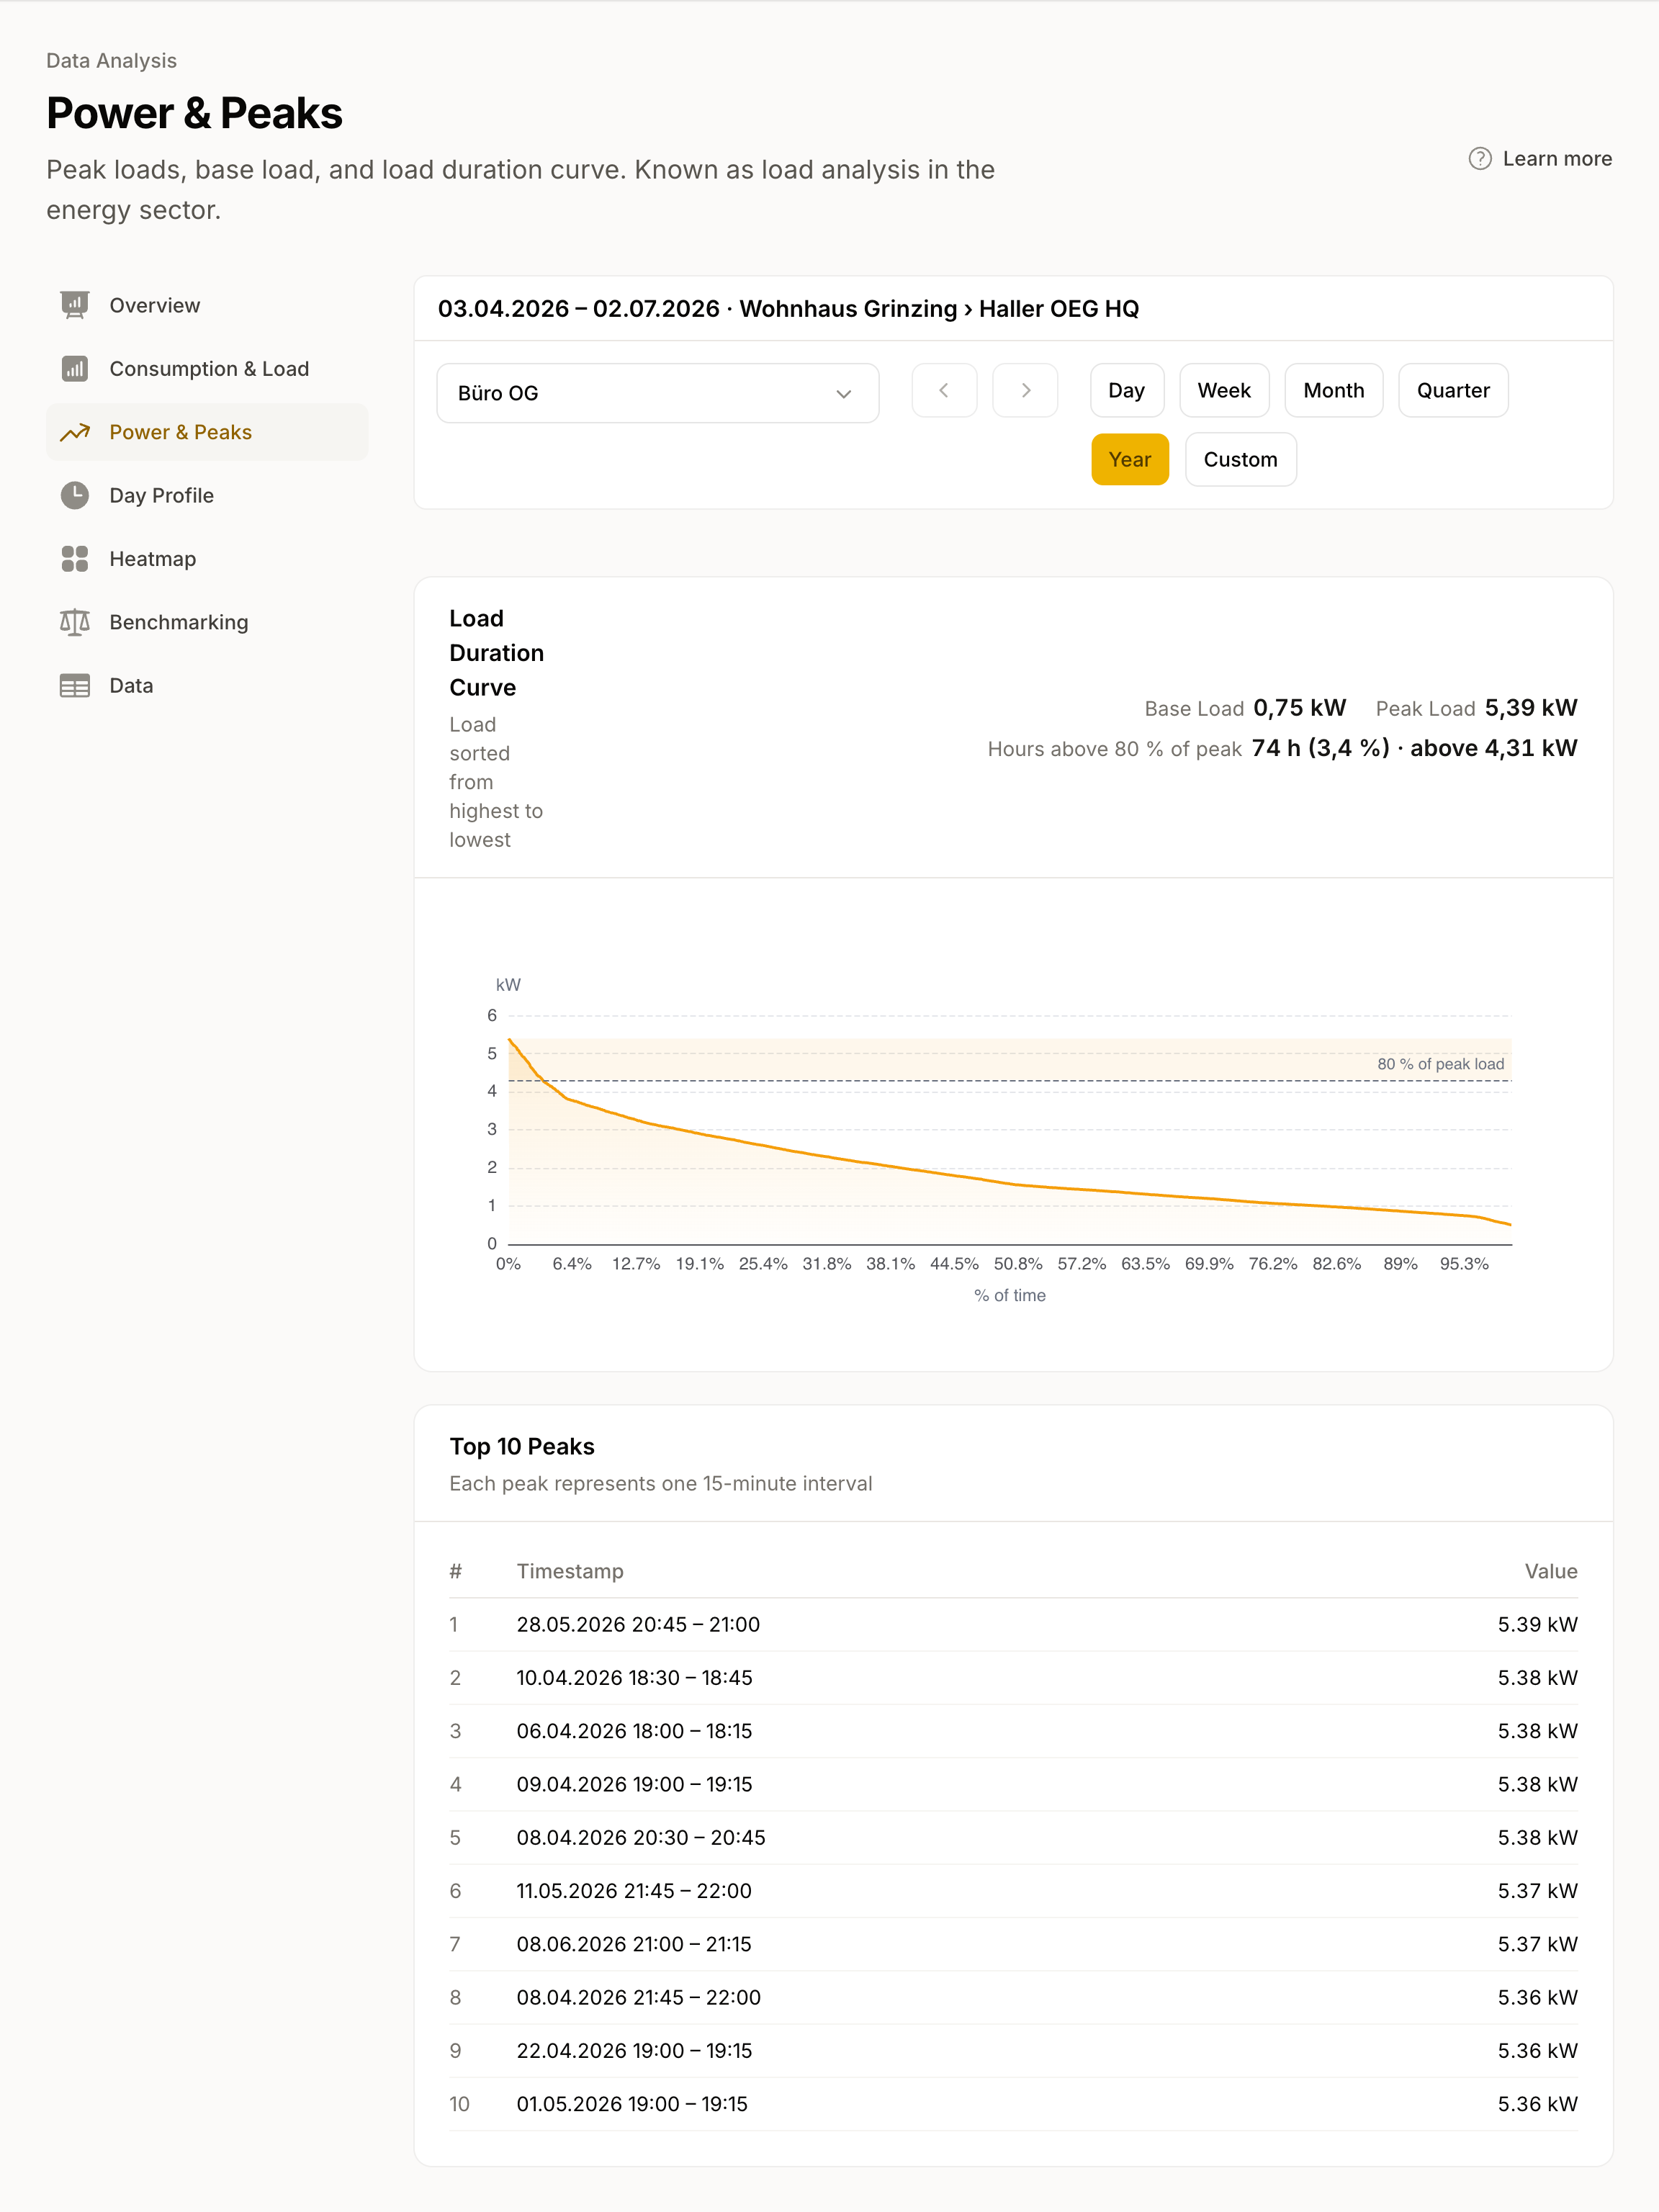Select Power & Peaks in sidebar
The image size is (1659, 2212).
pos(207,432)
